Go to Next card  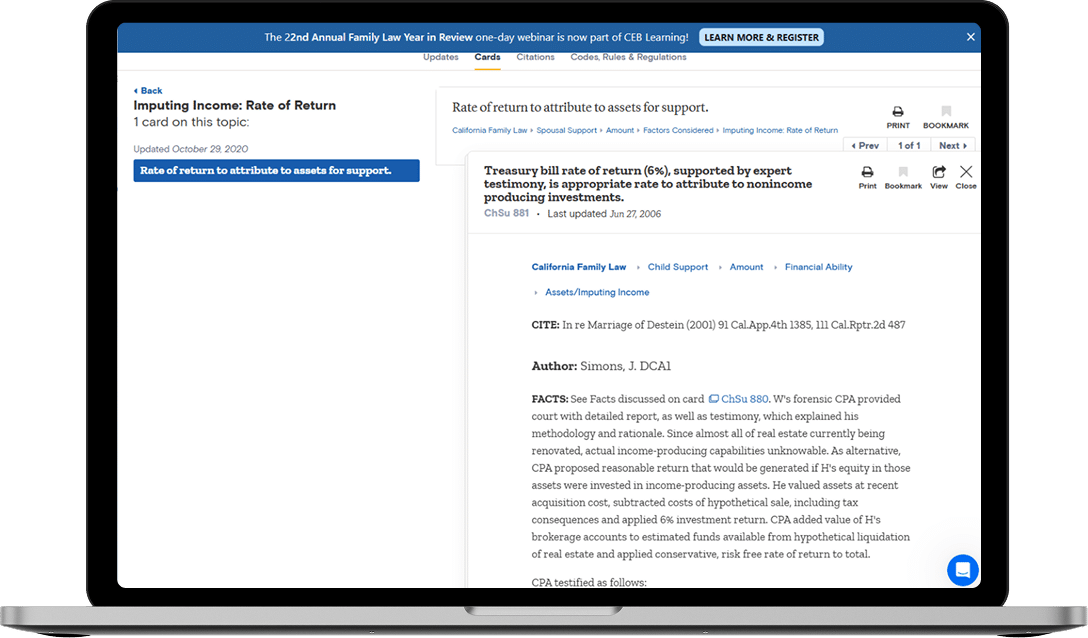(953, 146)
